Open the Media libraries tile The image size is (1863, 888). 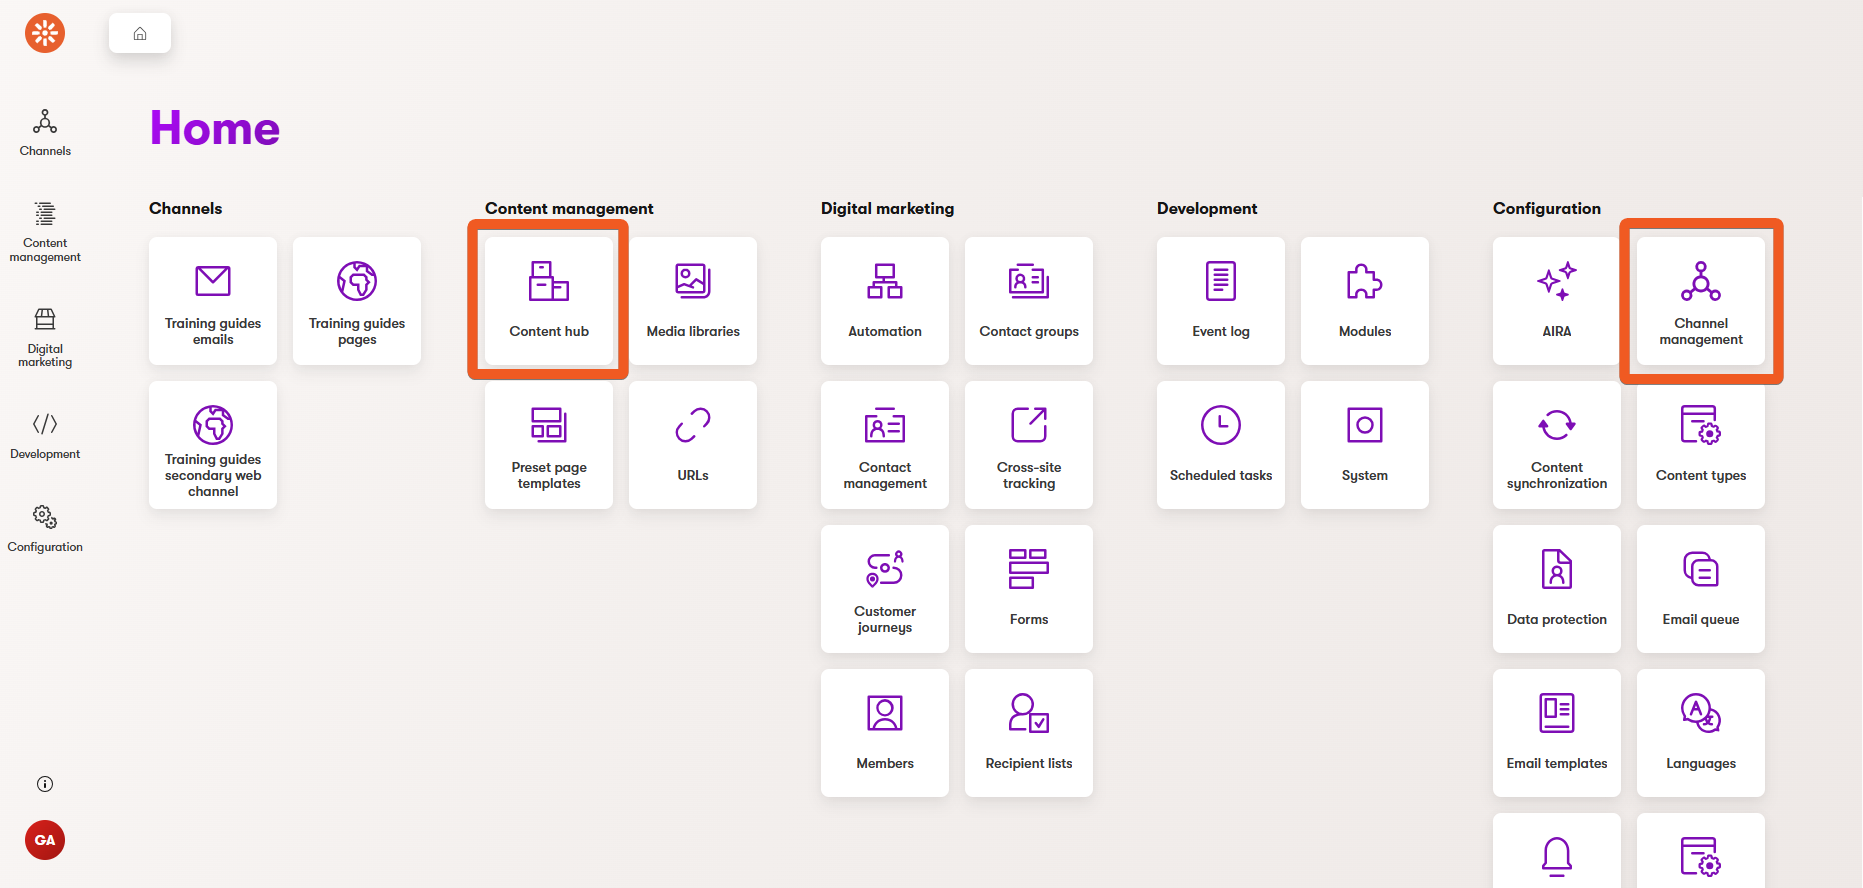pos(693,301)
